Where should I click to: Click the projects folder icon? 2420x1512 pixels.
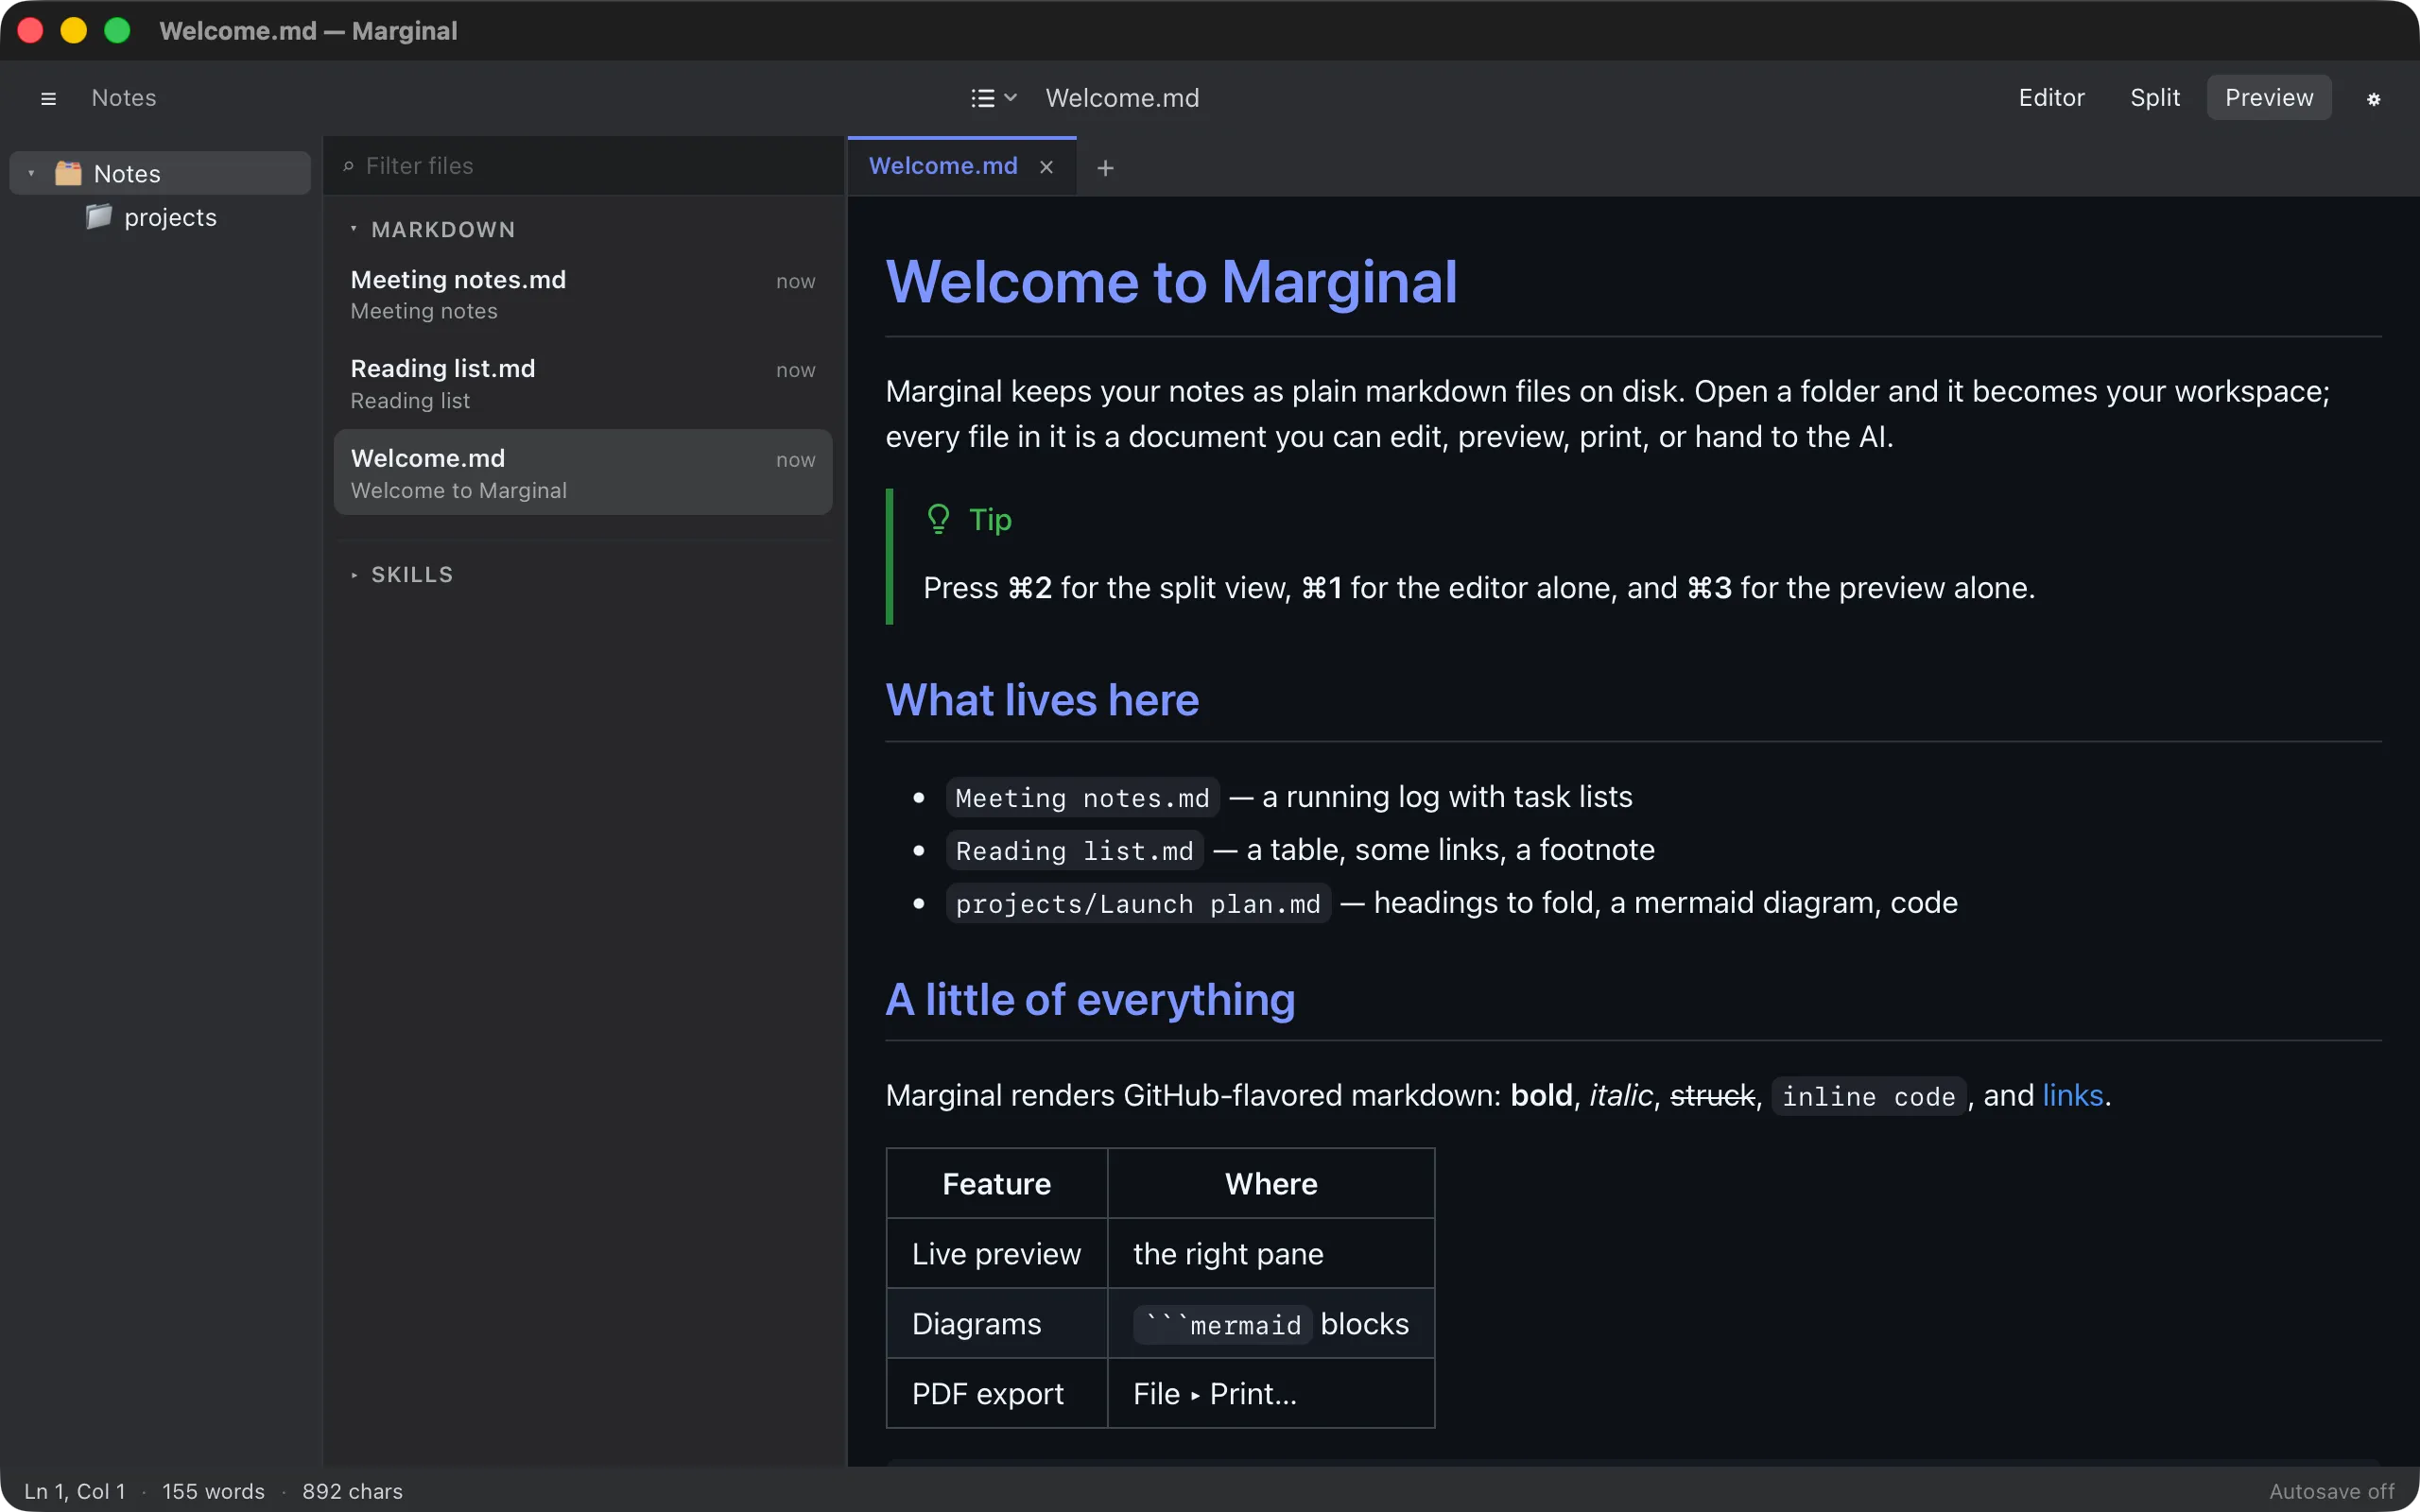pyautogui.click(x=98, y=217)
